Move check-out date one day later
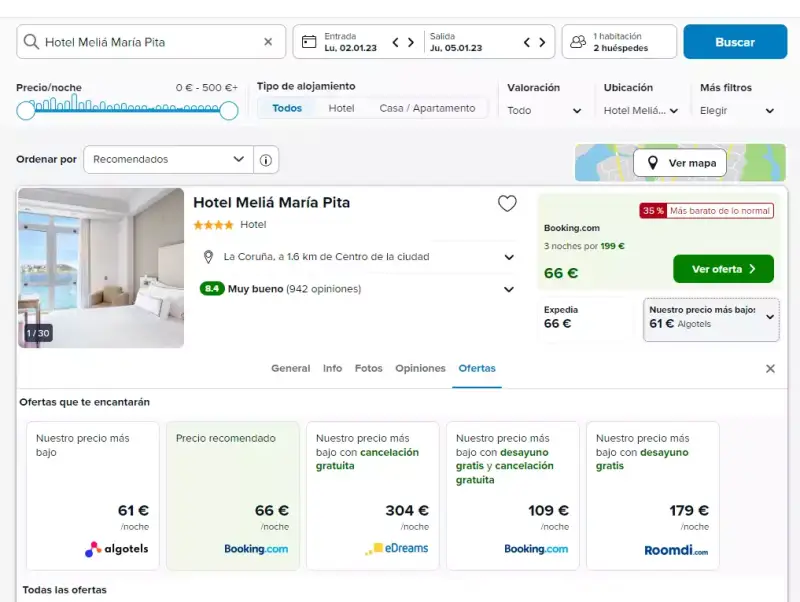 (542, 42)
